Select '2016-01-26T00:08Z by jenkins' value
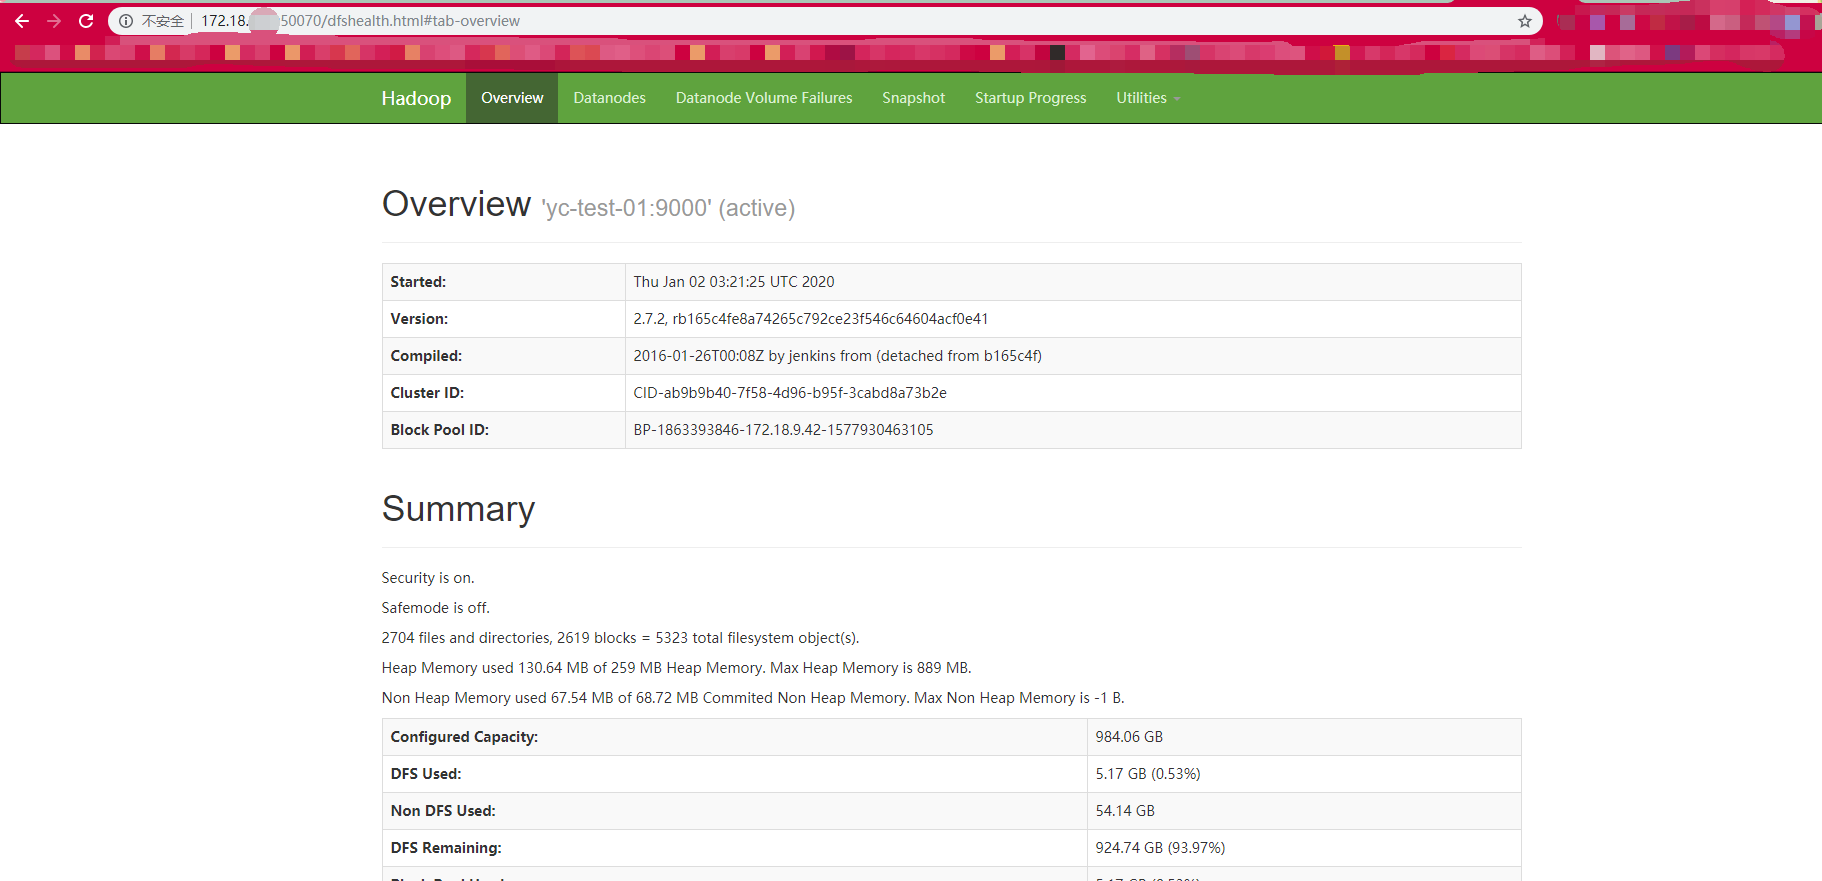This screenshot has width=1822, height=881. coord(837,356)
